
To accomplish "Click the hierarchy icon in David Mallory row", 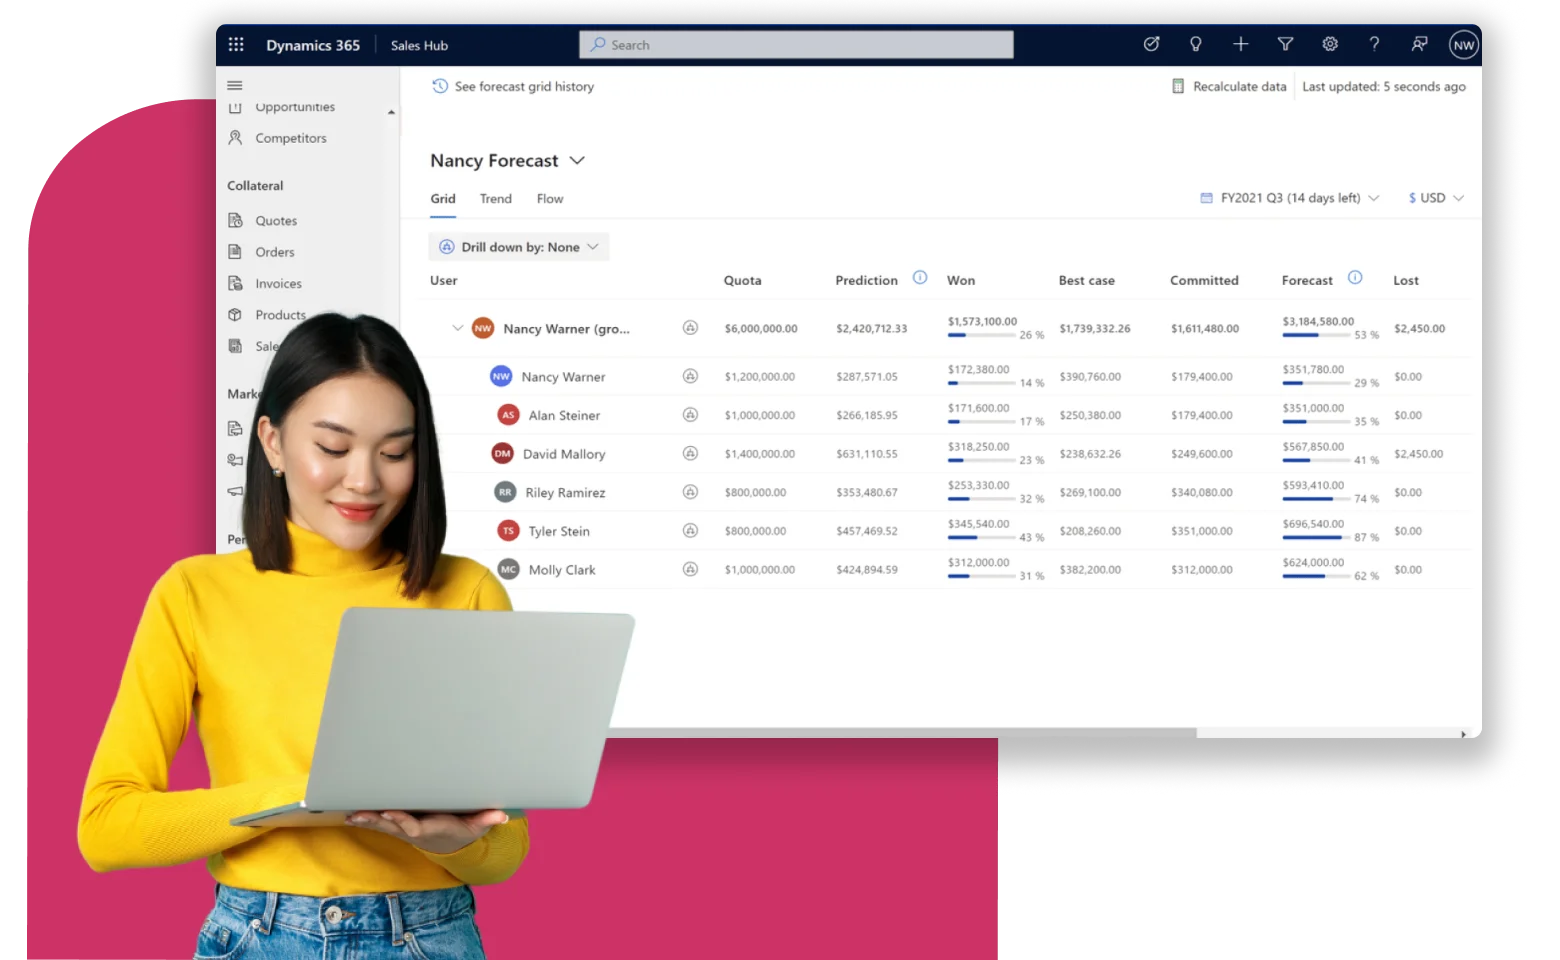I will tap(690, 453).
